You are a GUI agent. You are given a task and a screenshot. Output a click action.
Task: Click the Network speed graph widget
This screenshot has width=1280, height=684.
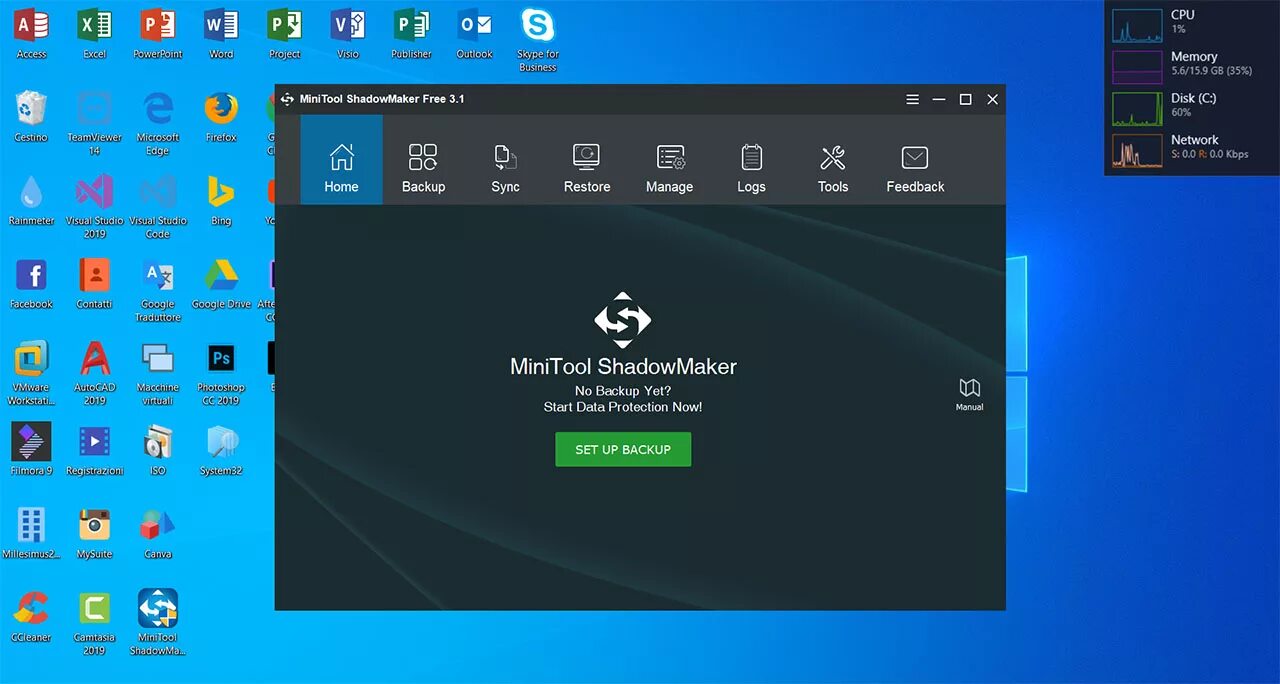[1137, 151]
